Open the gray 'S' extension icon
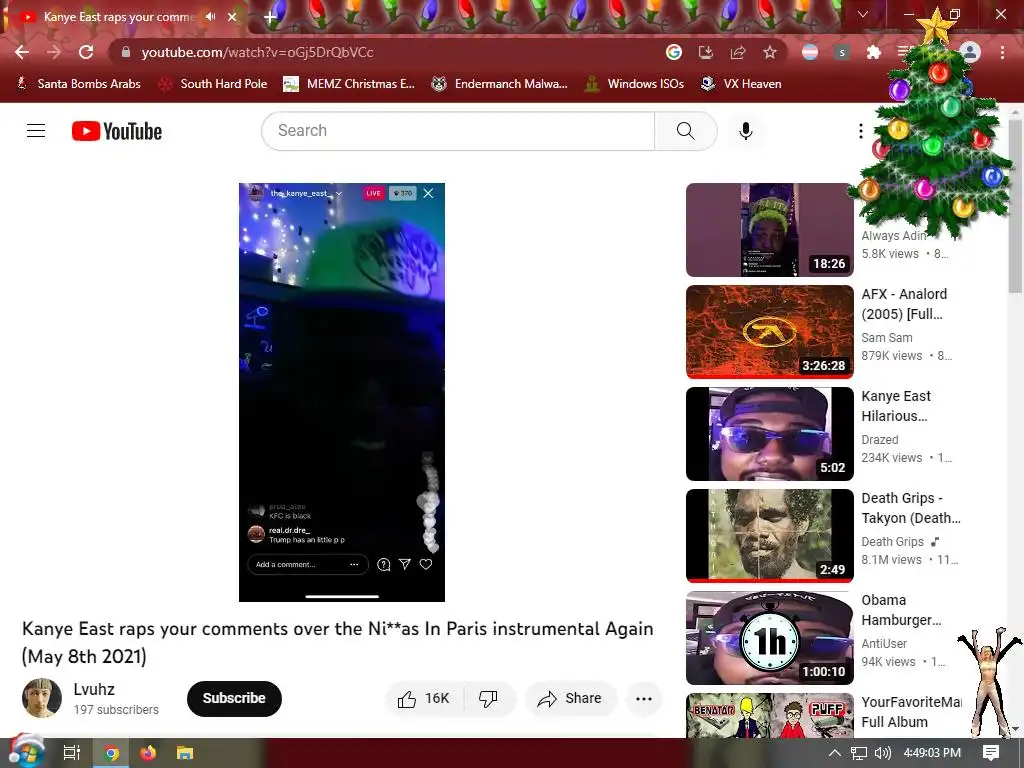 [842, 52]
